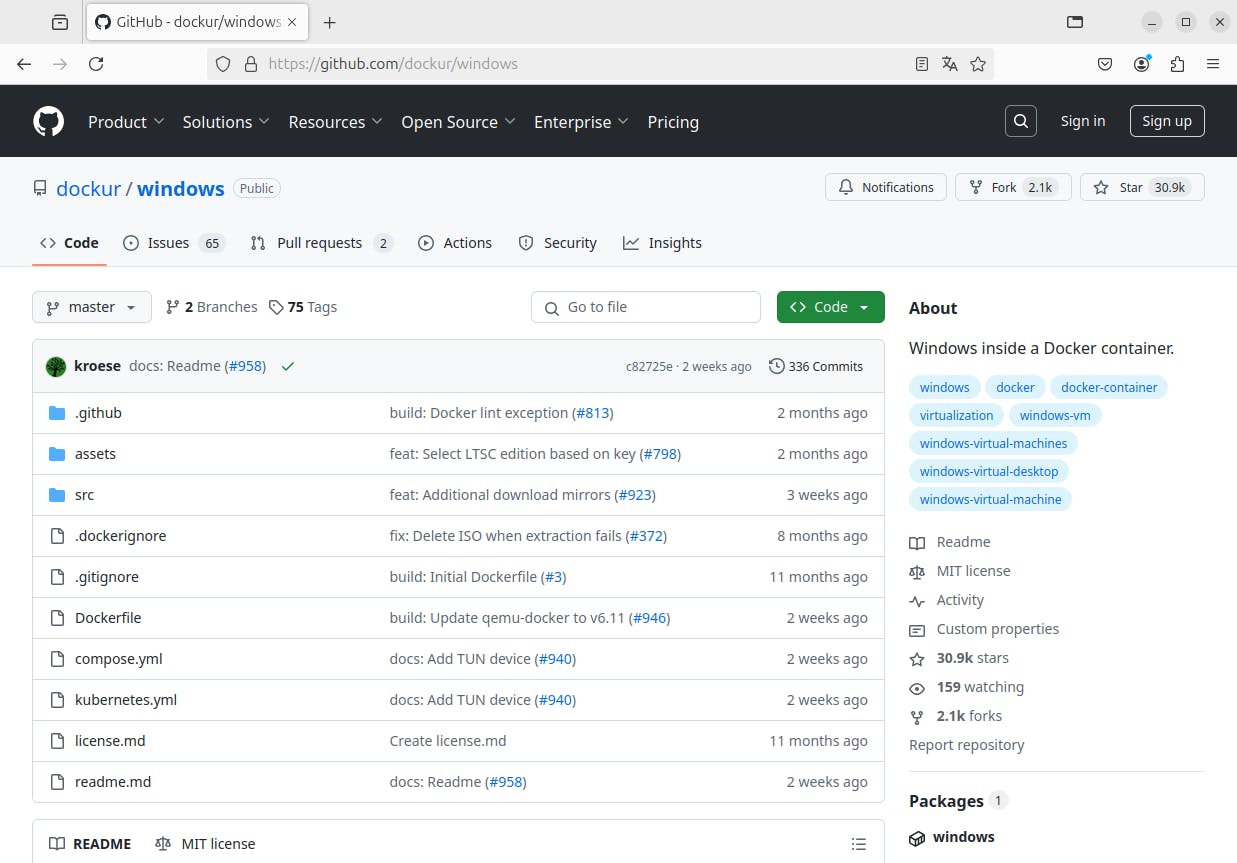Image resolution: width=1237 pixels, height=863 pixels.
Task: Open the dockur owner link
Action: 88,188
